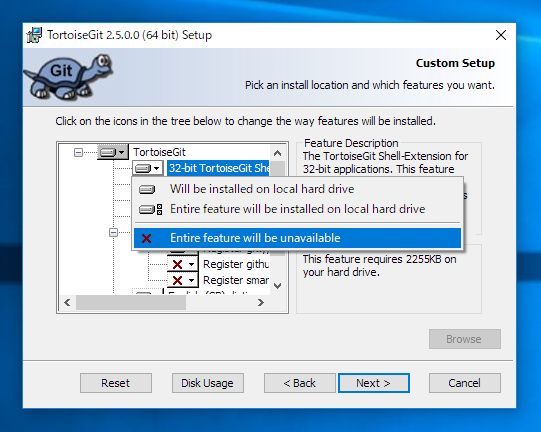Open 'Register smar' feature state dropdown
The image size is (541, 432).
coord(183,280)
